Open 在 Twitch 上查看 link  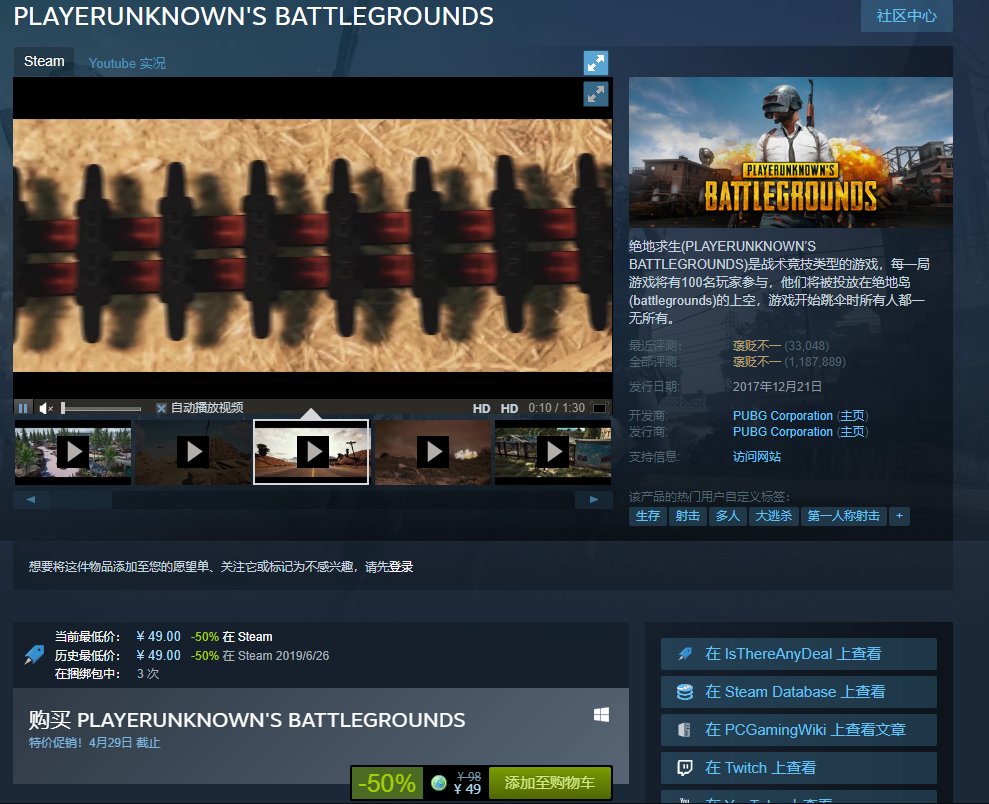pyautogui.click(x=799, y=767)
